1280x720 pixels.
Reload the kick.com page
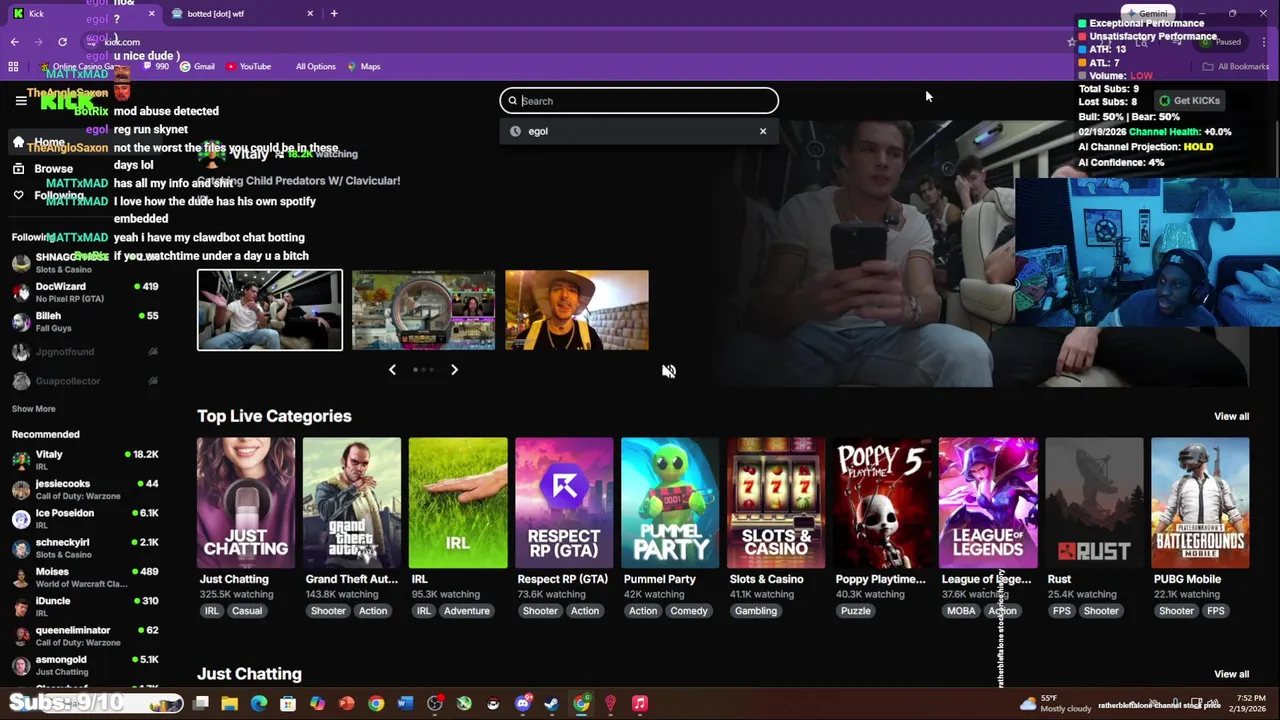[x=62, y=42]
